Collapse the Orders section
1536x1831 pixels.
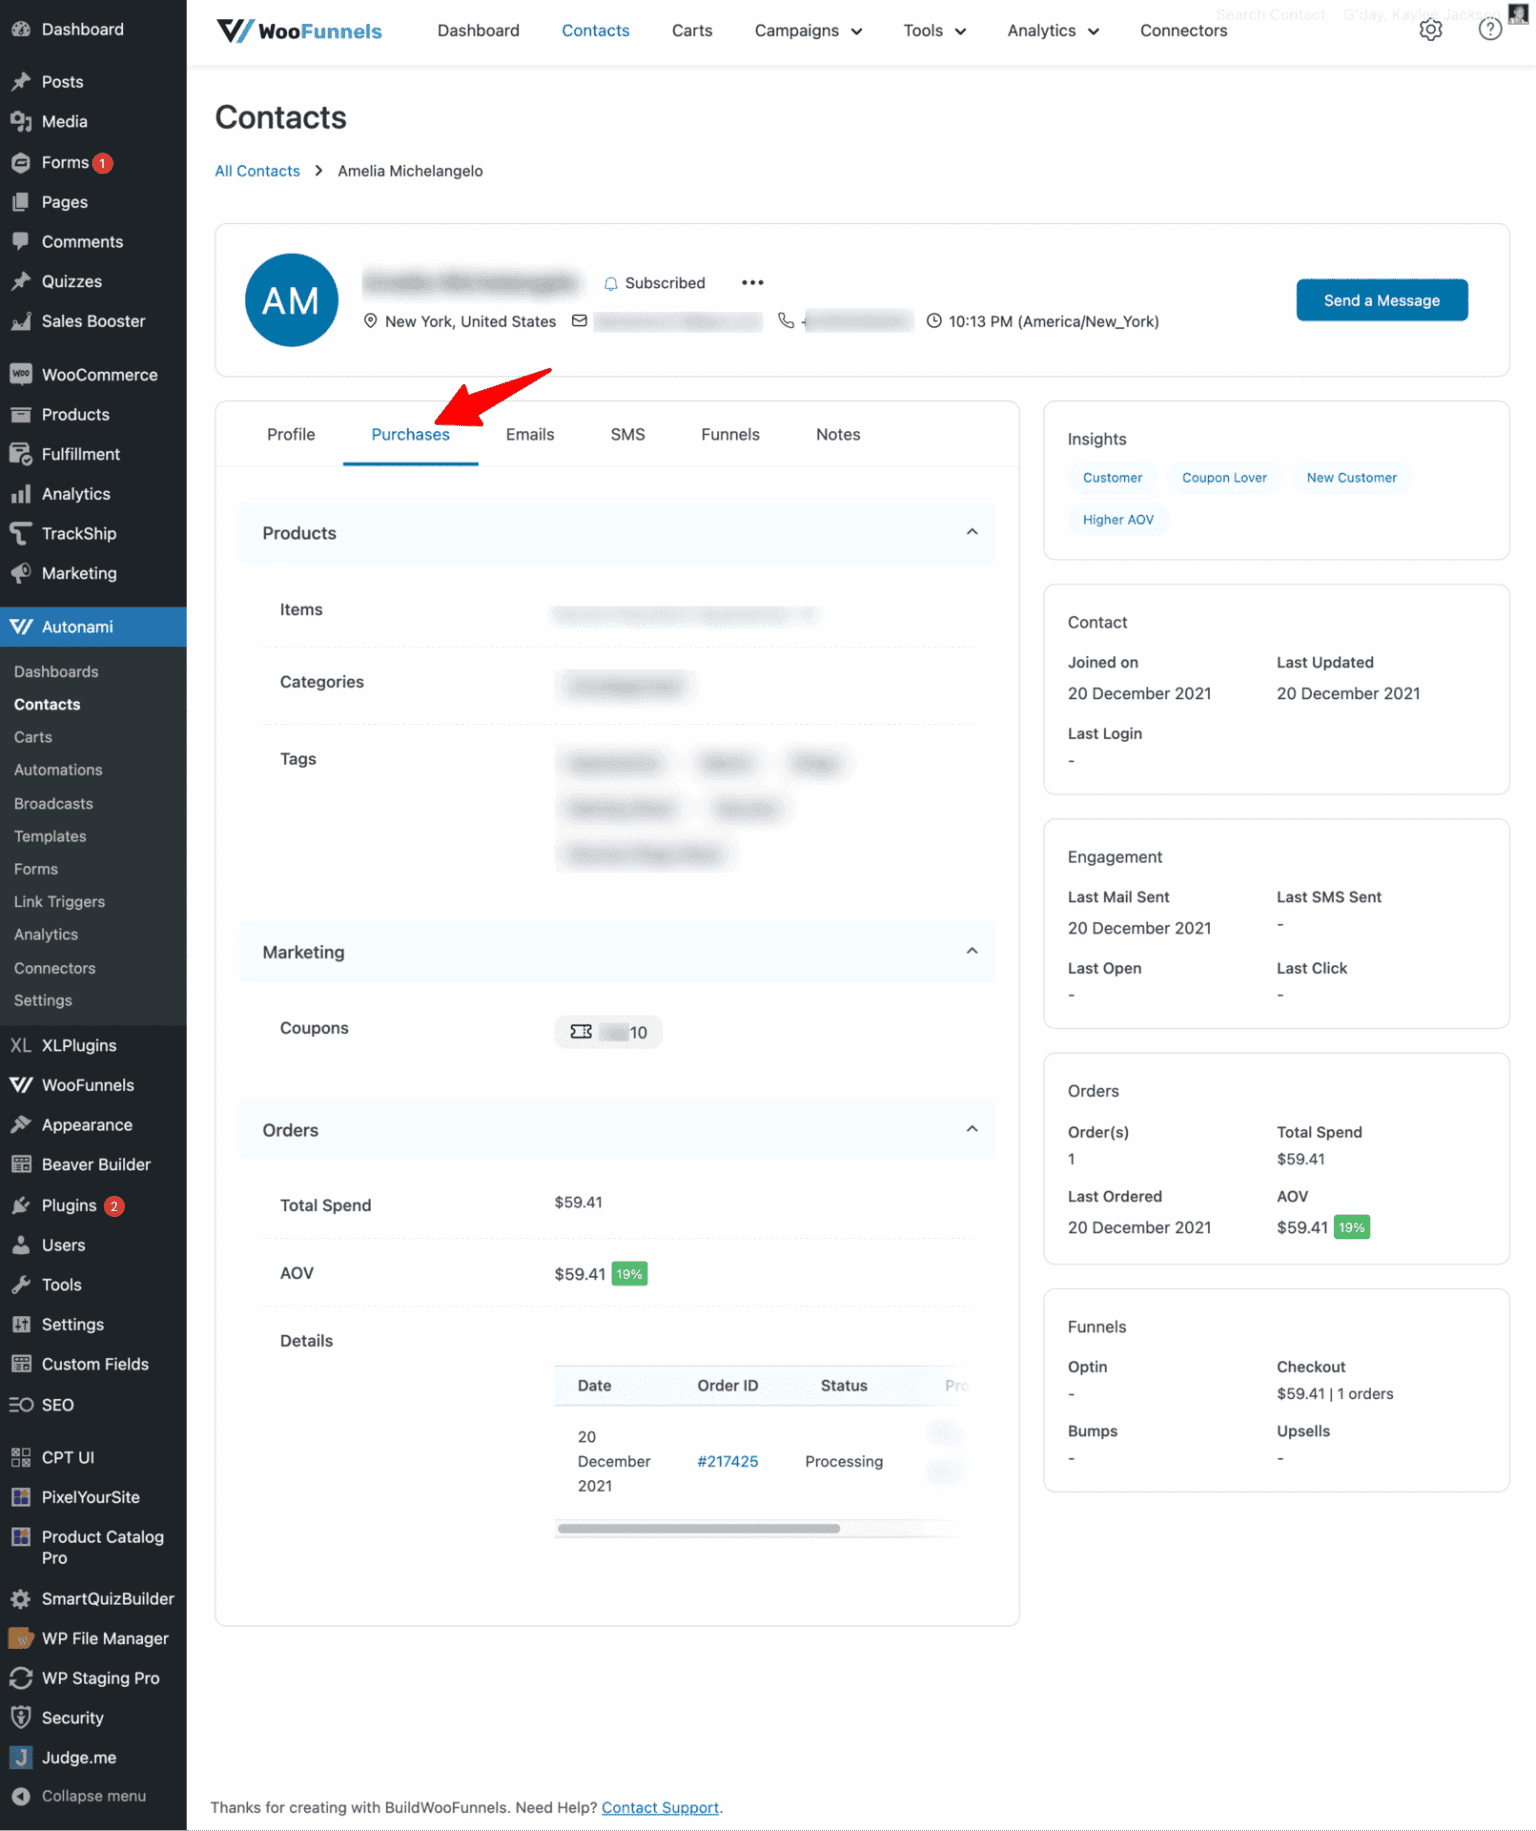click(x=972, y=1129)
